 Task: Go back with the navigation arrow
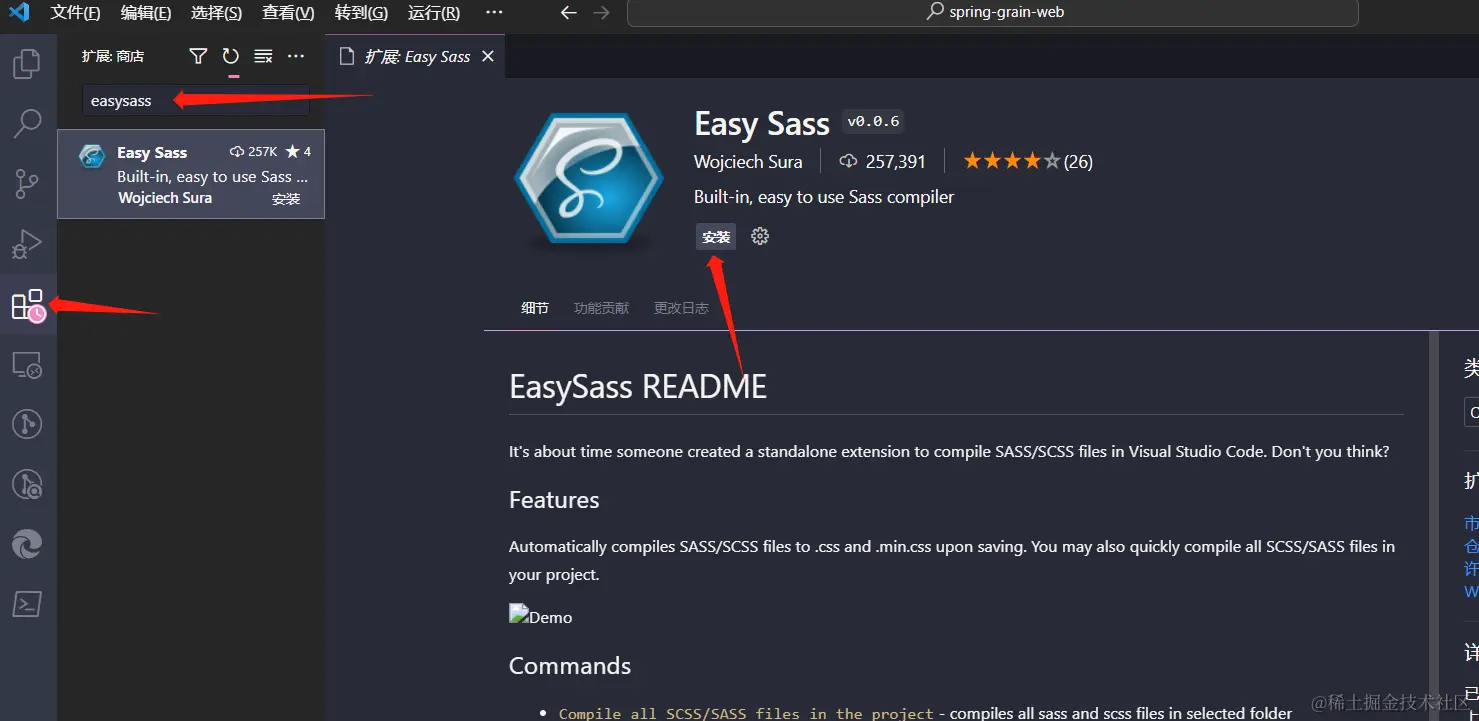(568, 13)
